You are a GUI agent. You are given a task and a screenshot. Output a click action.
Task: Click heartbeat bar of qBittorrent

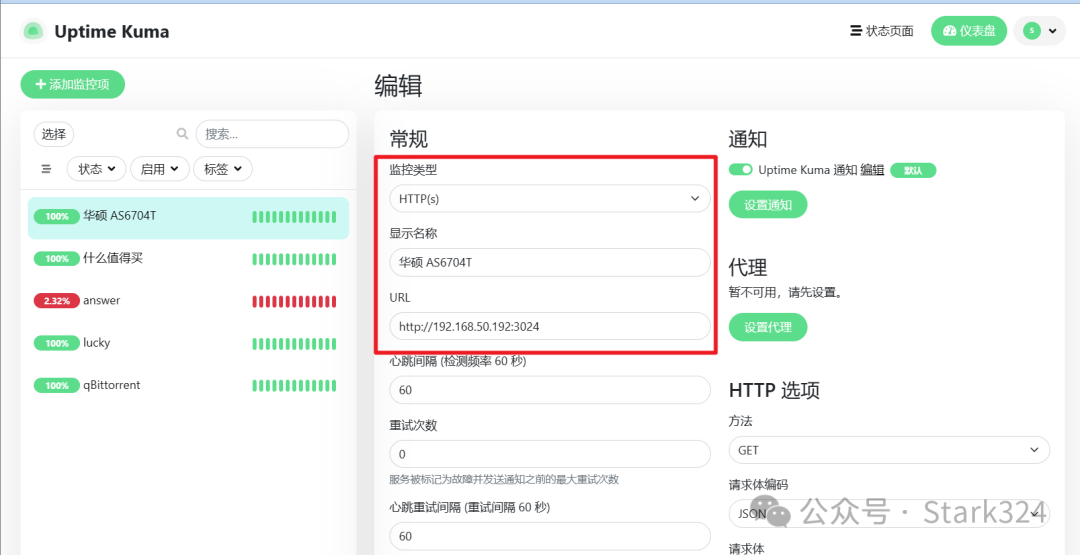294,386
